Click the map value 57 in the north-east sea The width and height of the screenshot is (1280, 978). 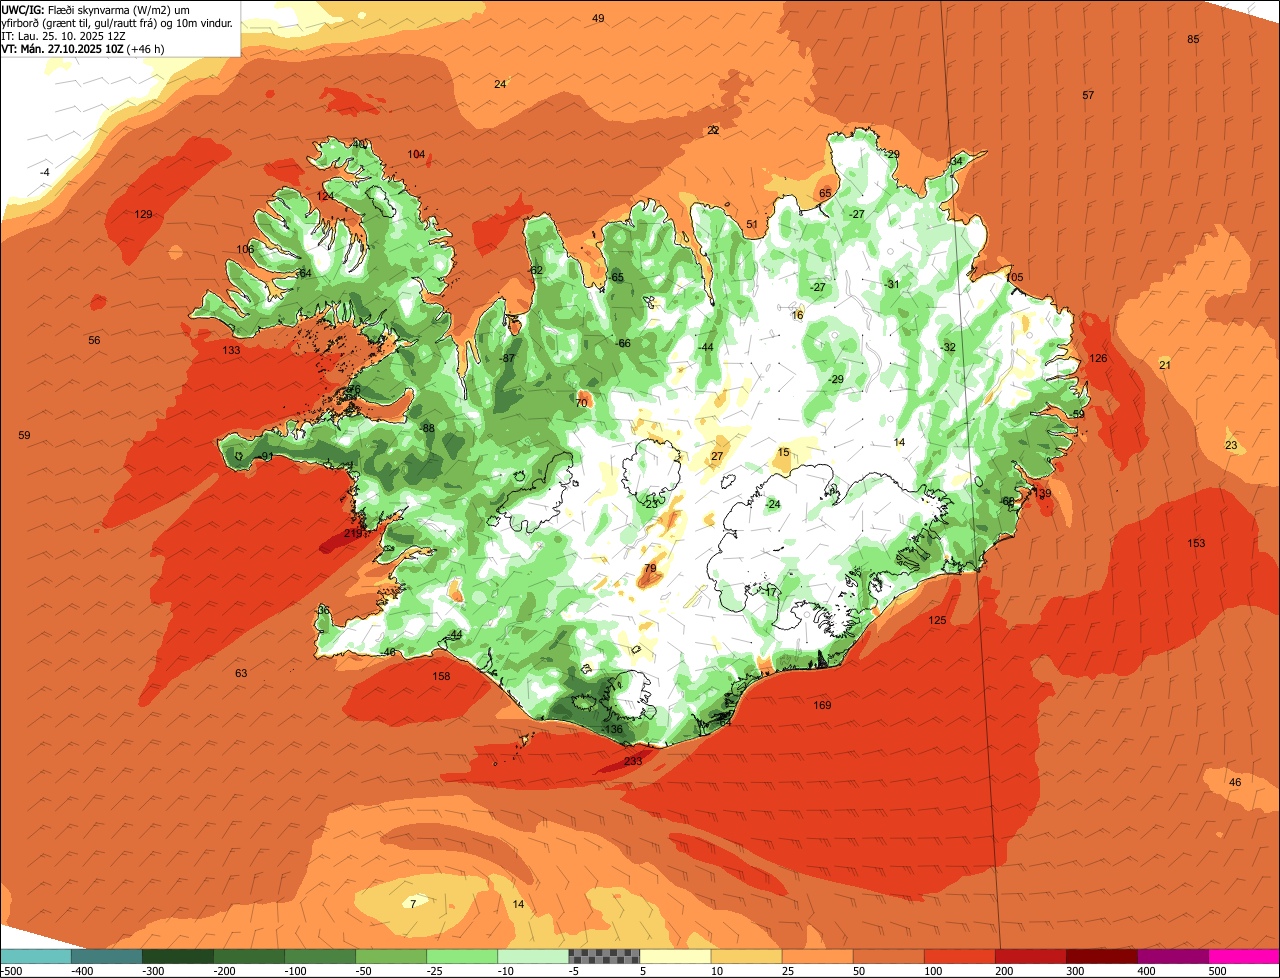(x=1088, y=95)
